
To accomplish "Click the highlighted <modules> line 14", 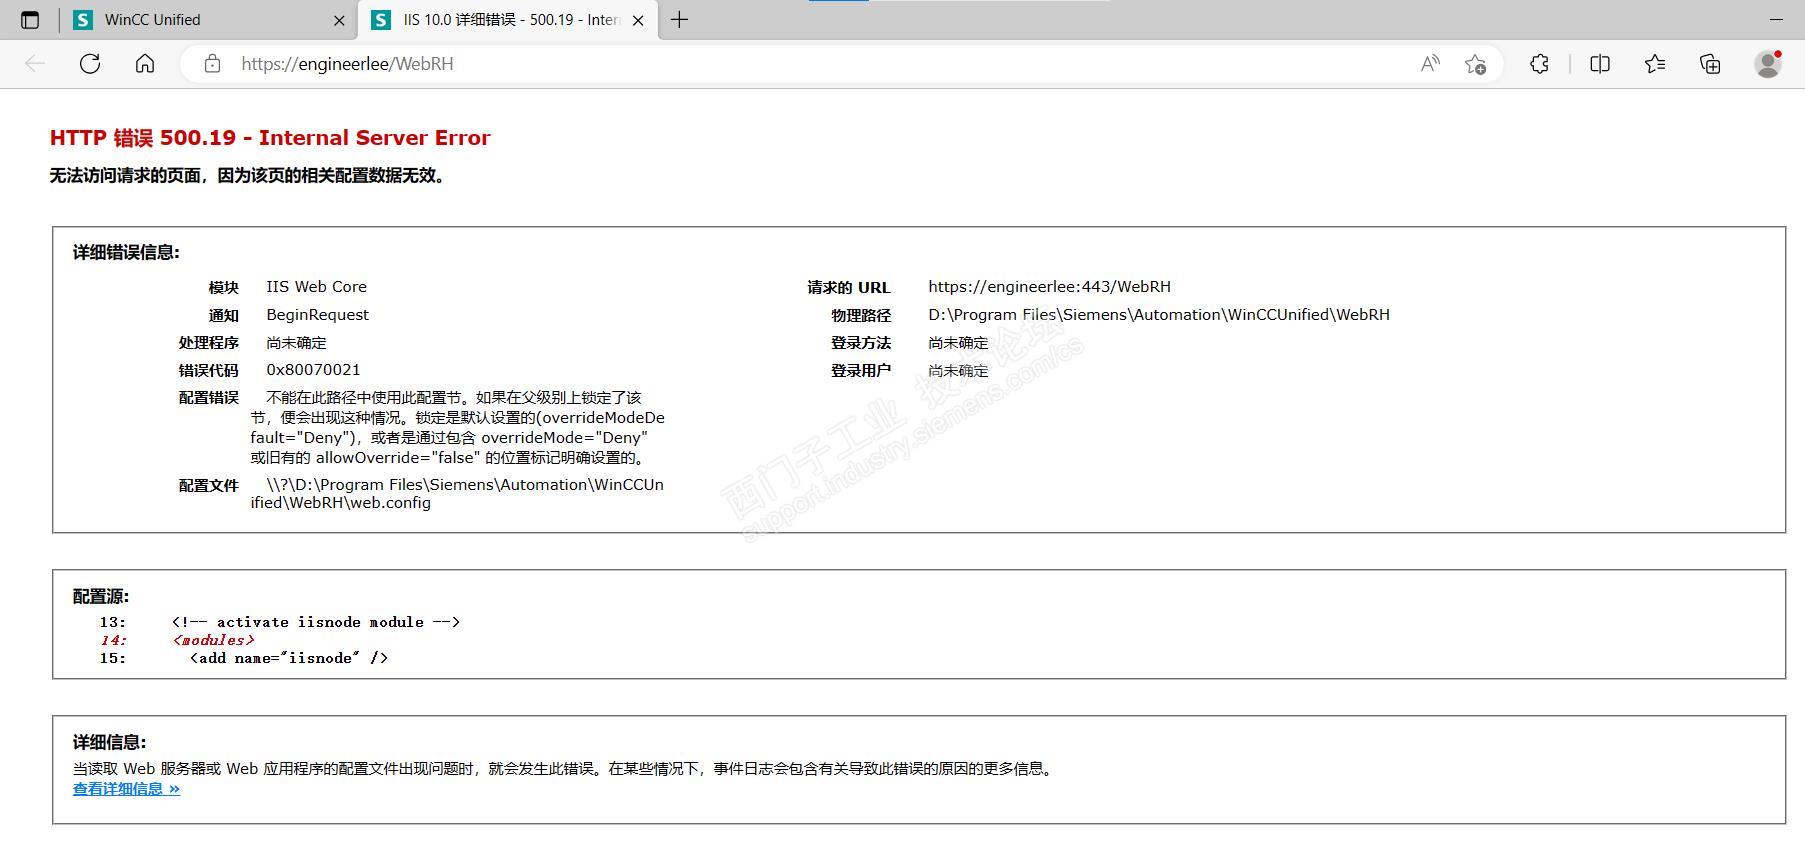I will click(213, 640).
